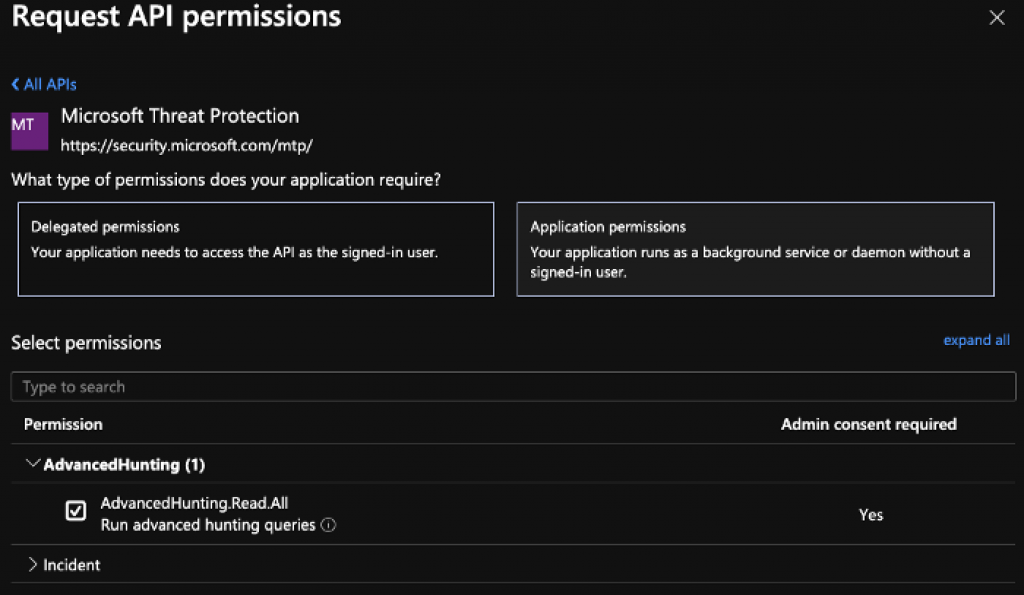The width and height of the screenshot is (1024, 595).
Task: Click the Request API permissions heading
Action: click(176, 16)
